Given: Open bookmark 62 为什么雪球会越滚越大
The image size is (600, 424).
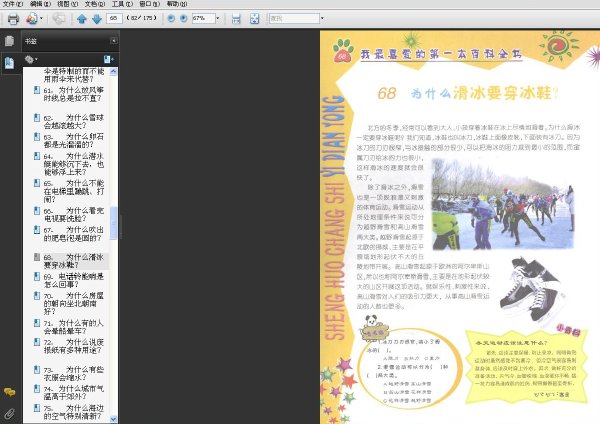Looking at the screenshot, I should point(73,122).
